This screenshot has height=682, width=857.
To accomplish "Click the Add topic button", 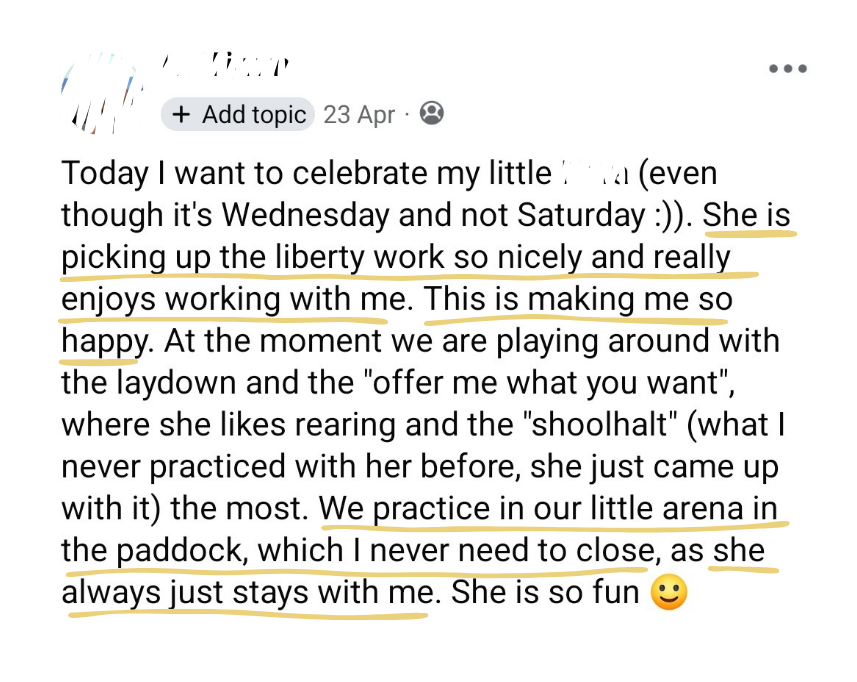I will click(x=238, y=115).
